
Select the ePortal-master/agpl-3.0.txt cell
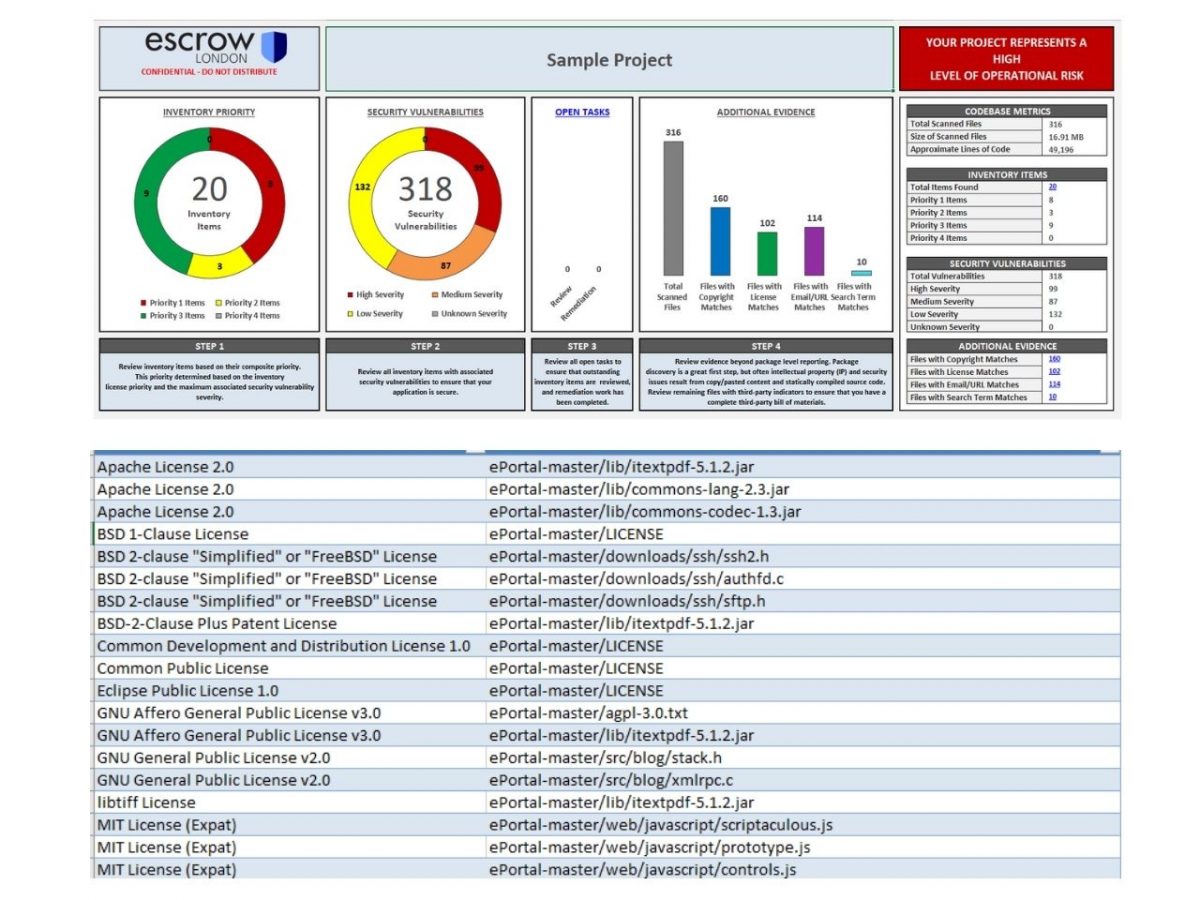pos(802,713)
